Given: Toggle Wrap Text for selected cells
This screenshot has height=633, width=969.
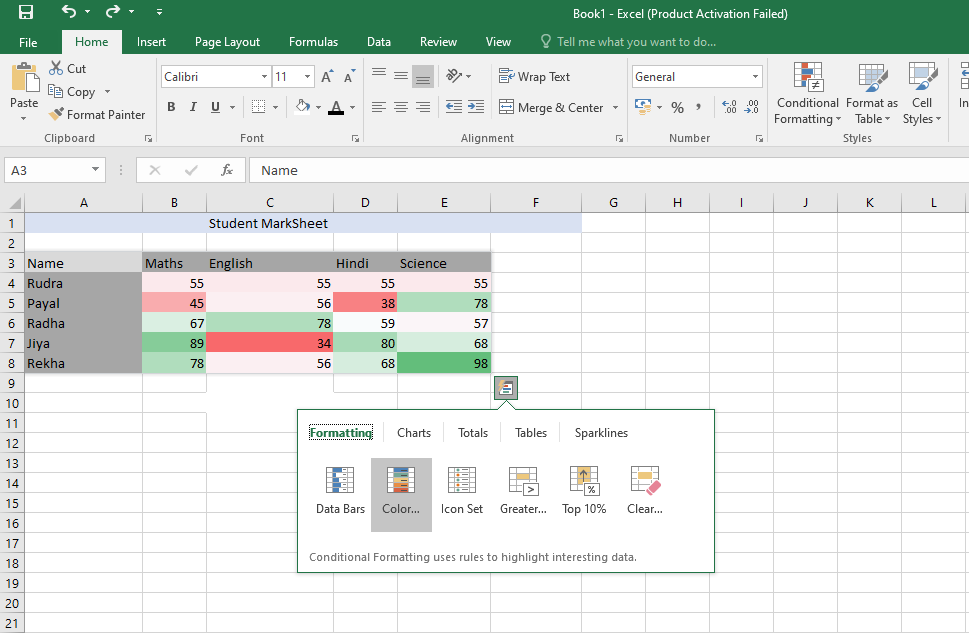Looking at the screenshot, I should coord(535,77).
